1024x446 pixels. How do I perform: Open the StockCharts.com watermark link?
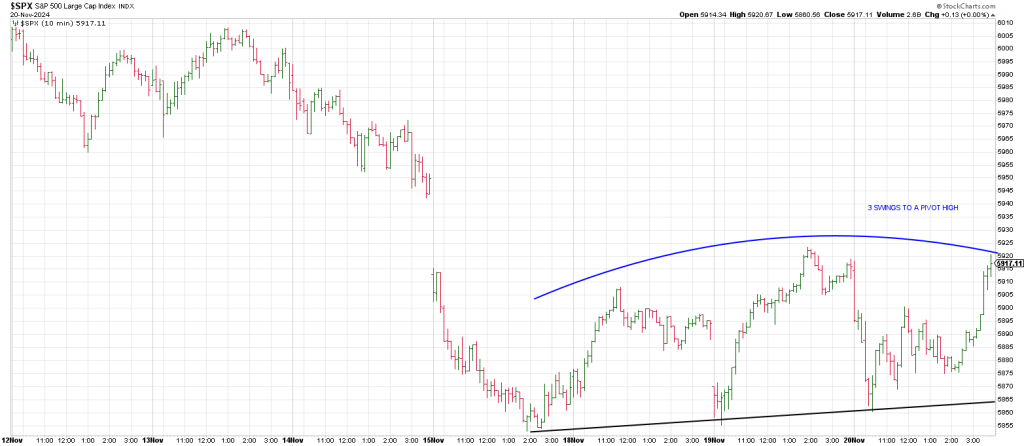pos(983,4)
